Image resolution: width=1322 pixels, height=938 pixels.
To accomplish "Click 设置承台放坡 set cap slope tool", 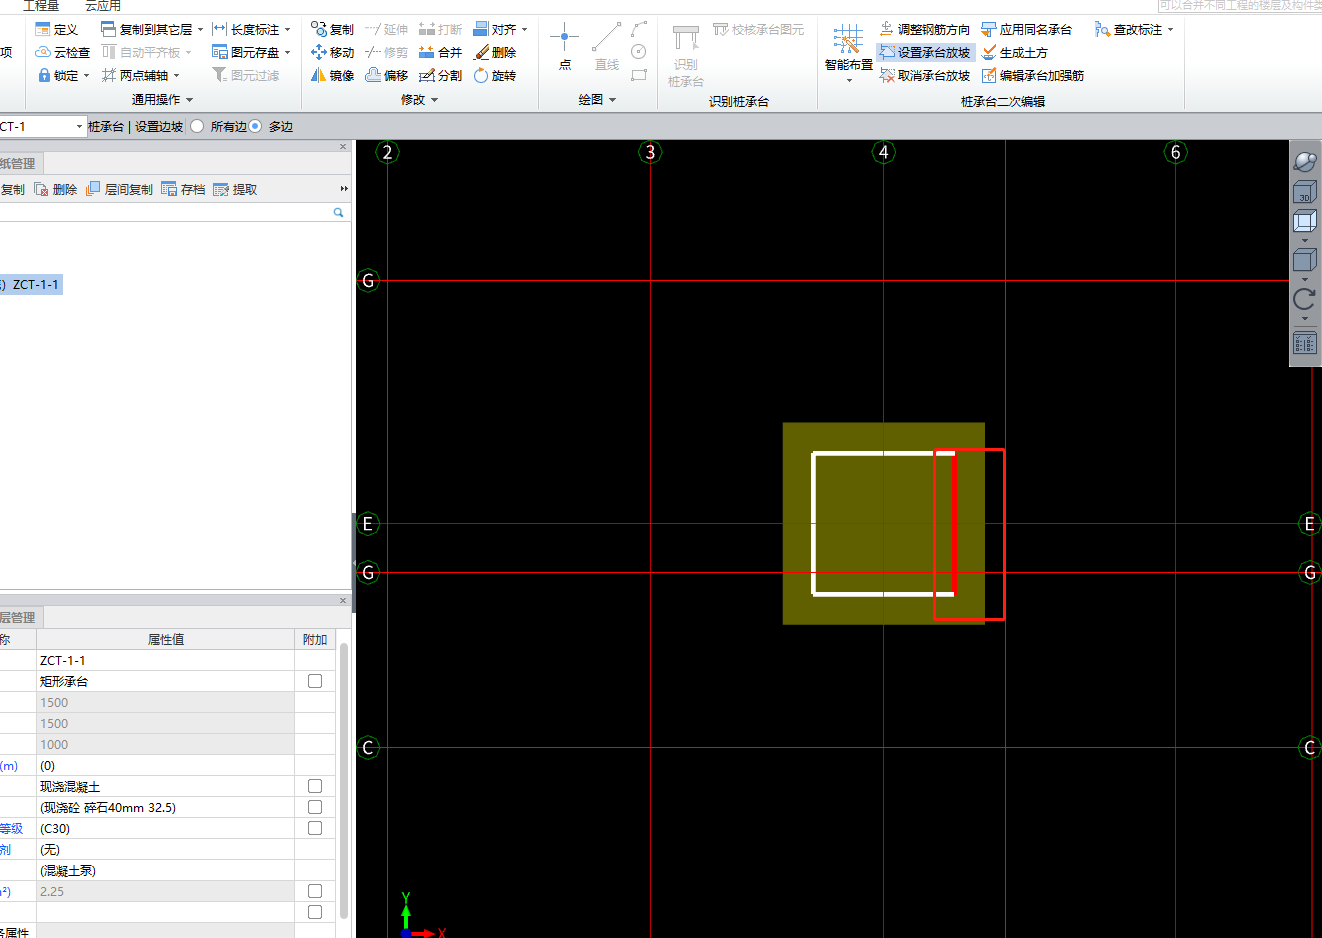I will coord(924,52).
